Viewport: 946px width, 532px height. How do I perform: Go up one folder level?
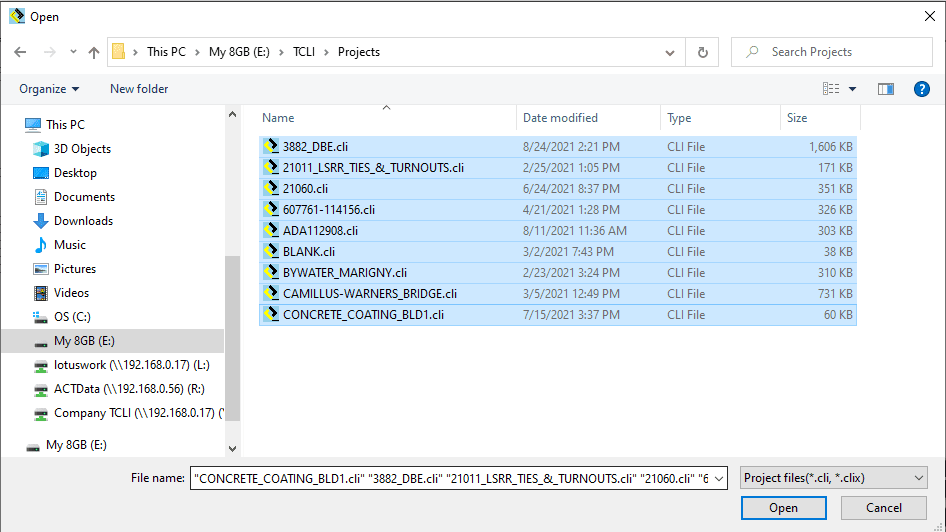(x=94, y=52)
